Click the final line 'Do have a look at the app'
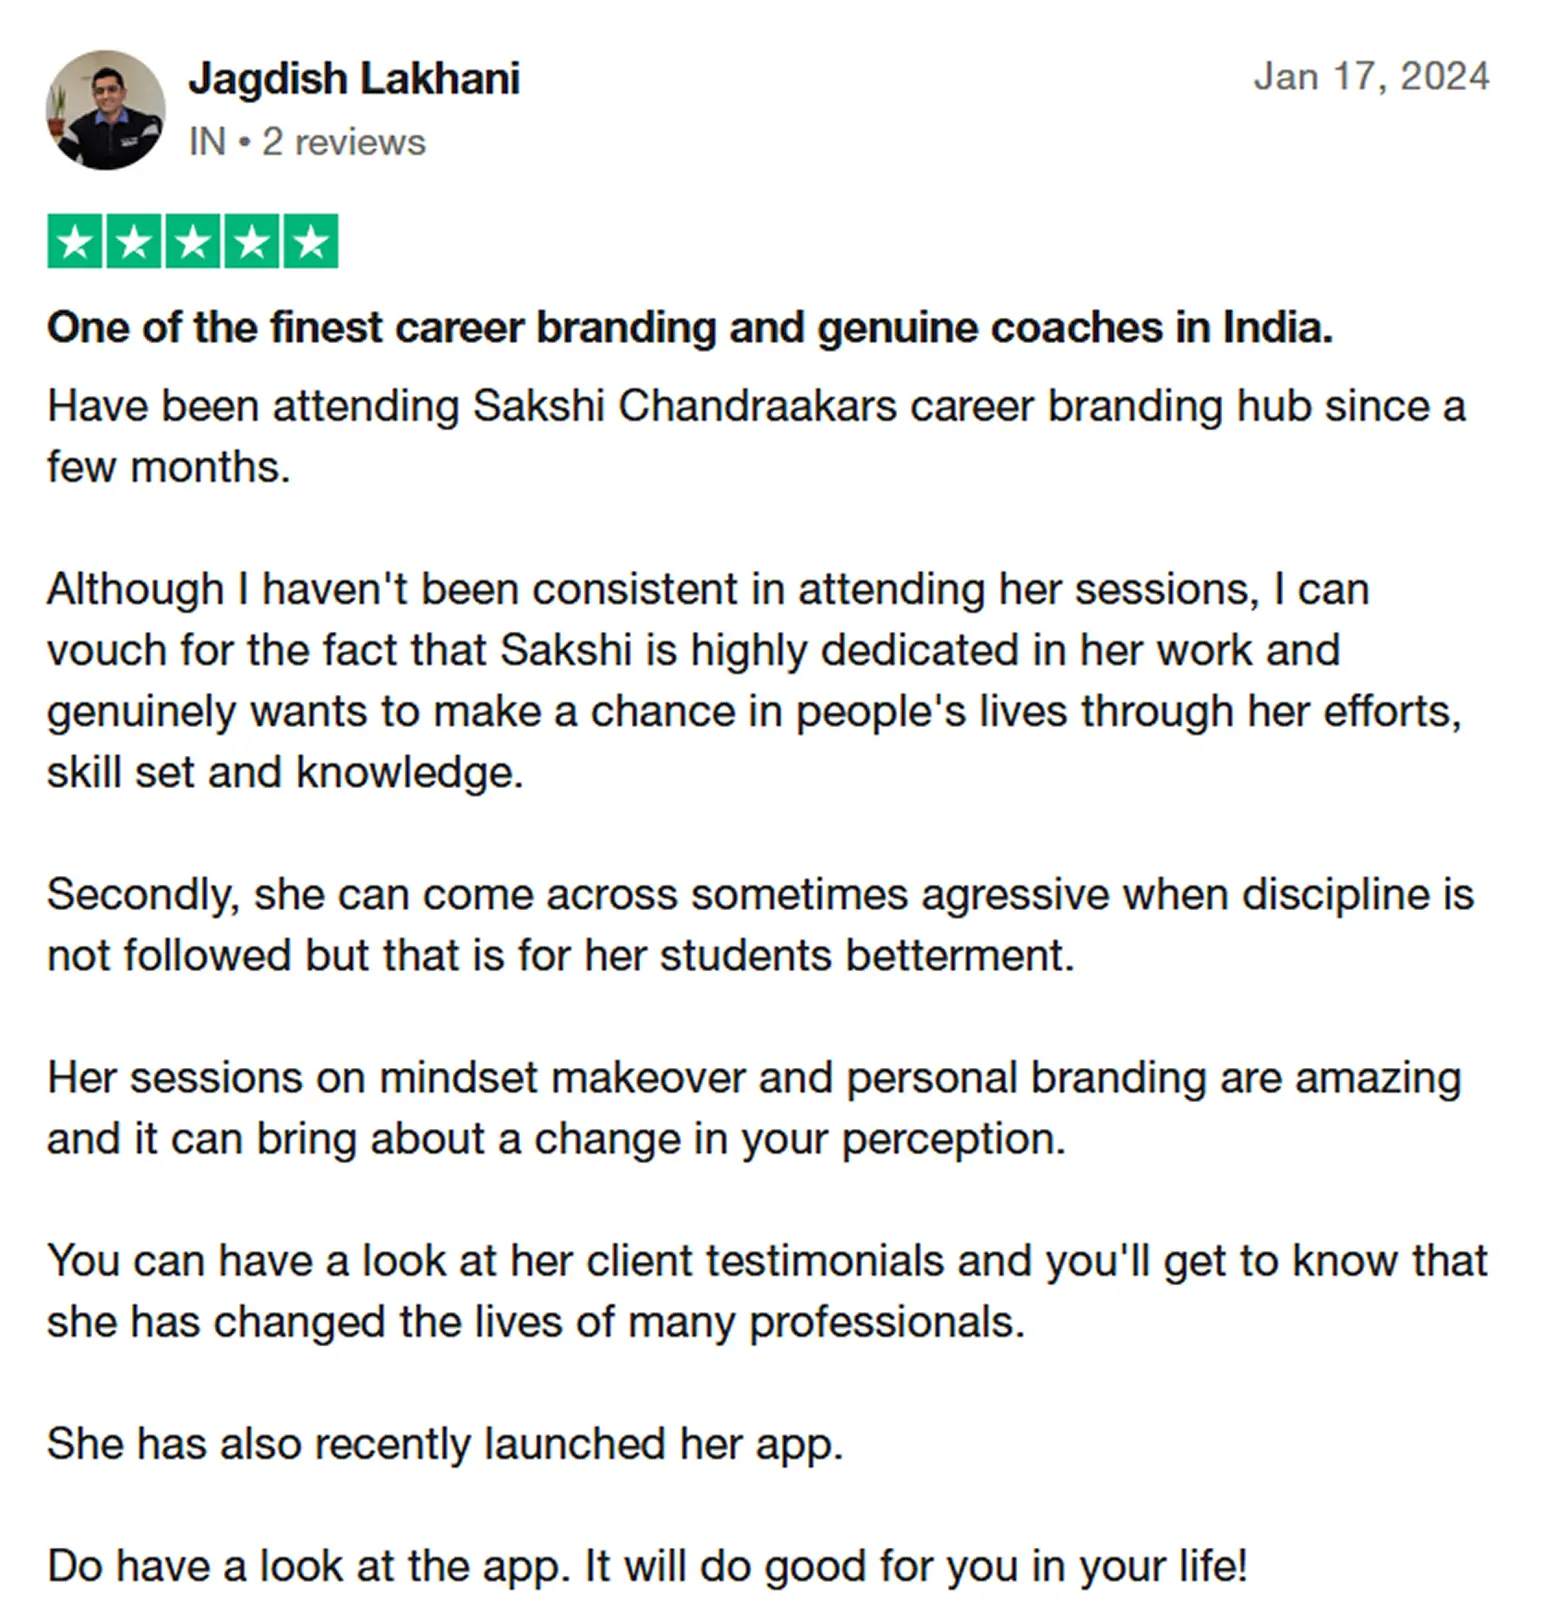Viewport: 1547px width, 1616px height. click(647, 1566)
